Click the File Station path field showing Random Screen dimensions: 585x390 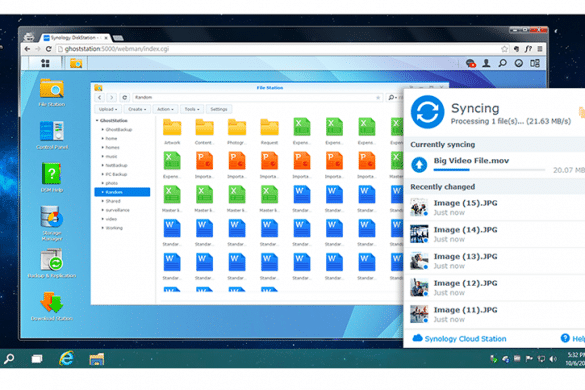(x=258, y=97)
